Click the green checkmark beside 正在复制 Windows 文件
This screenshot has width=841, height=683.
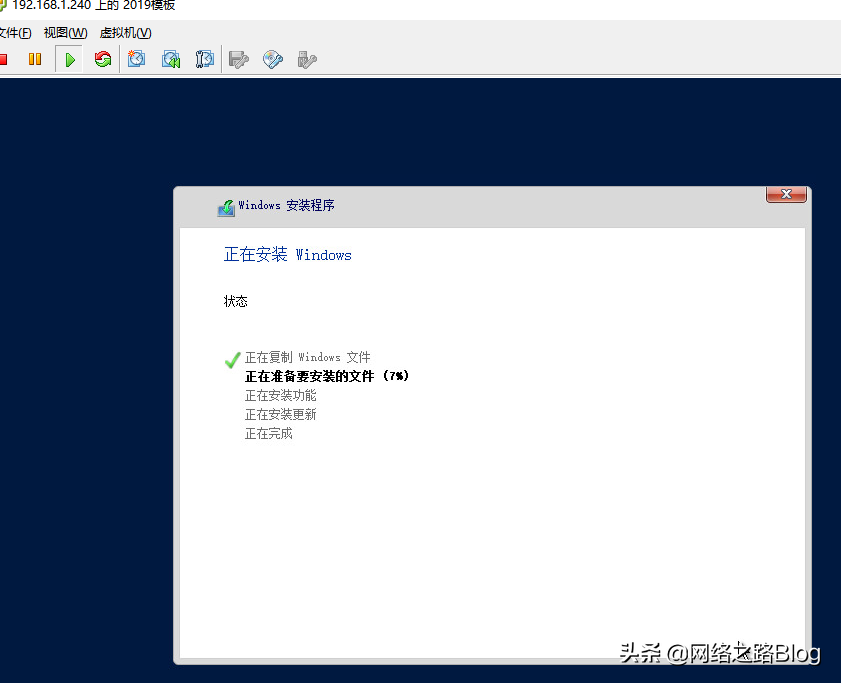[232, 360]
